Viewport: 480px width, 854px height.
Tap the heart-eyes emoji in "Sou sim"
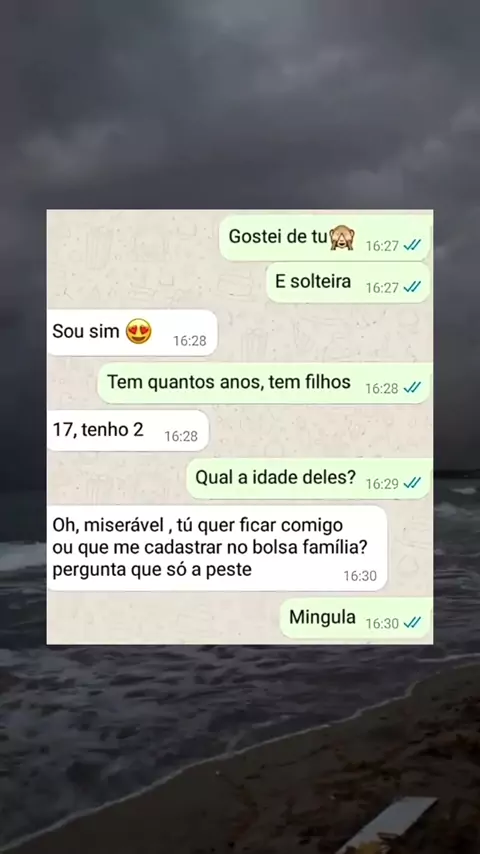[x=138, y=331]
